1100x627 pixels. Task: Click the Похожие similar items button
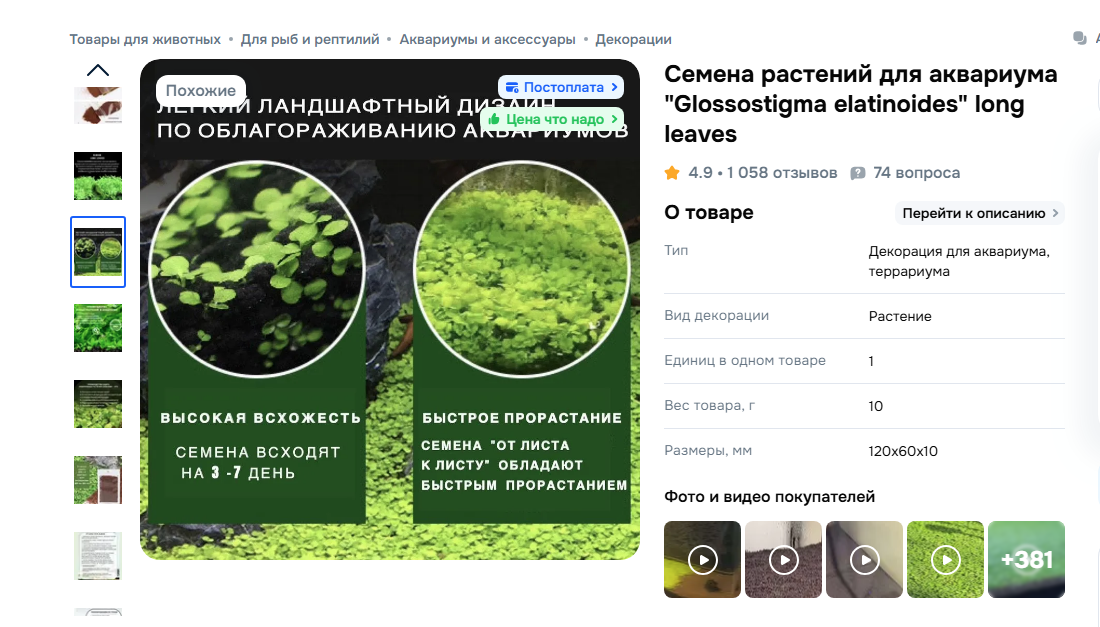(201, 90)
